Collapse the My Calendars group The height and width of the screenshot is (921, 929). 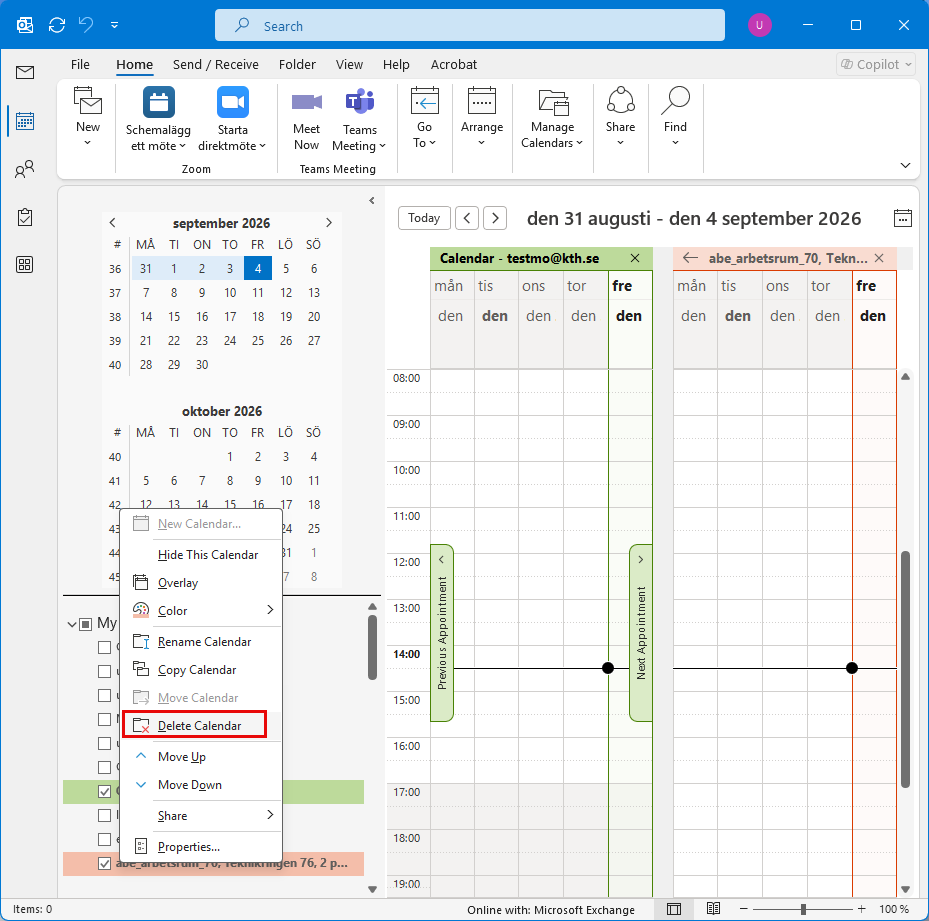pos(72,624)
